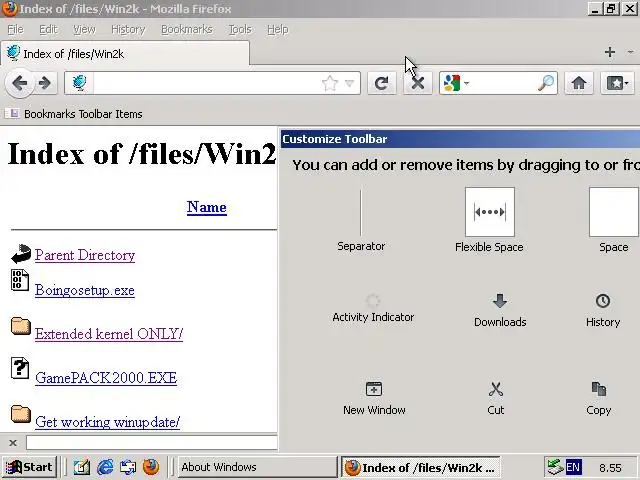Select the Activity Indicator item

click(373, 308)
